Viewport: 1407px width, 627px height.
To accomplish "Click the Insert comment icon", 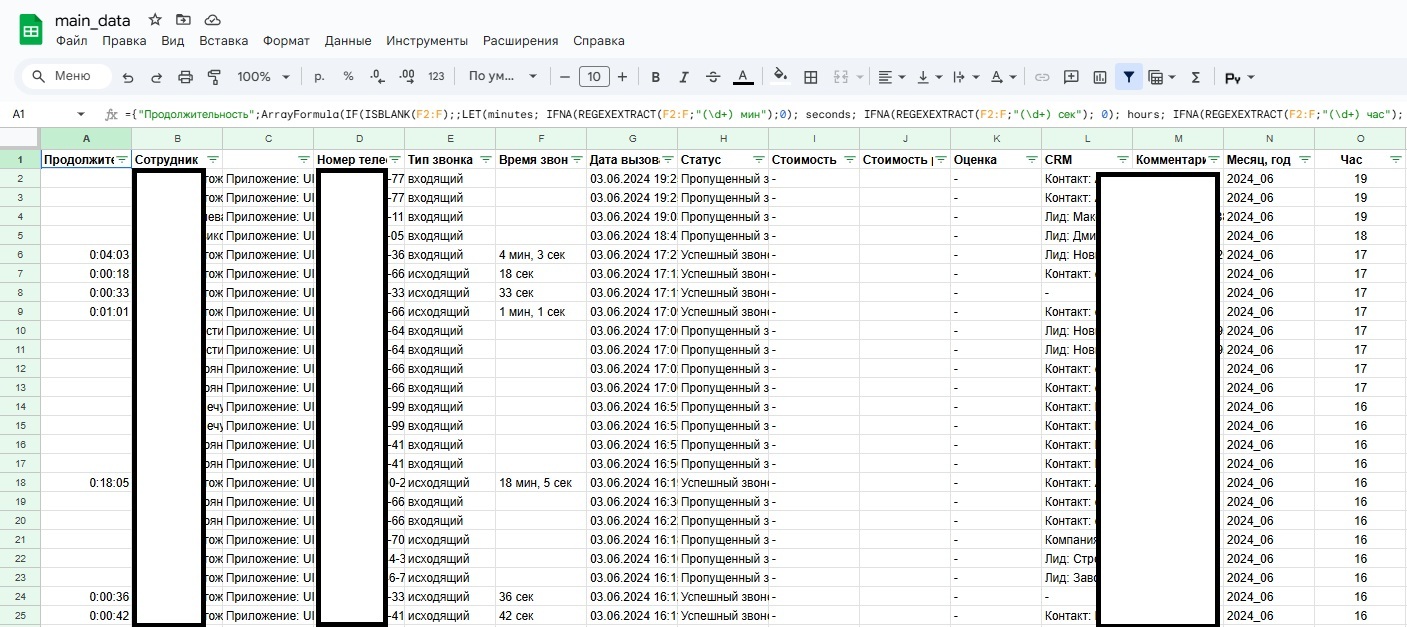I will 1071,77.
